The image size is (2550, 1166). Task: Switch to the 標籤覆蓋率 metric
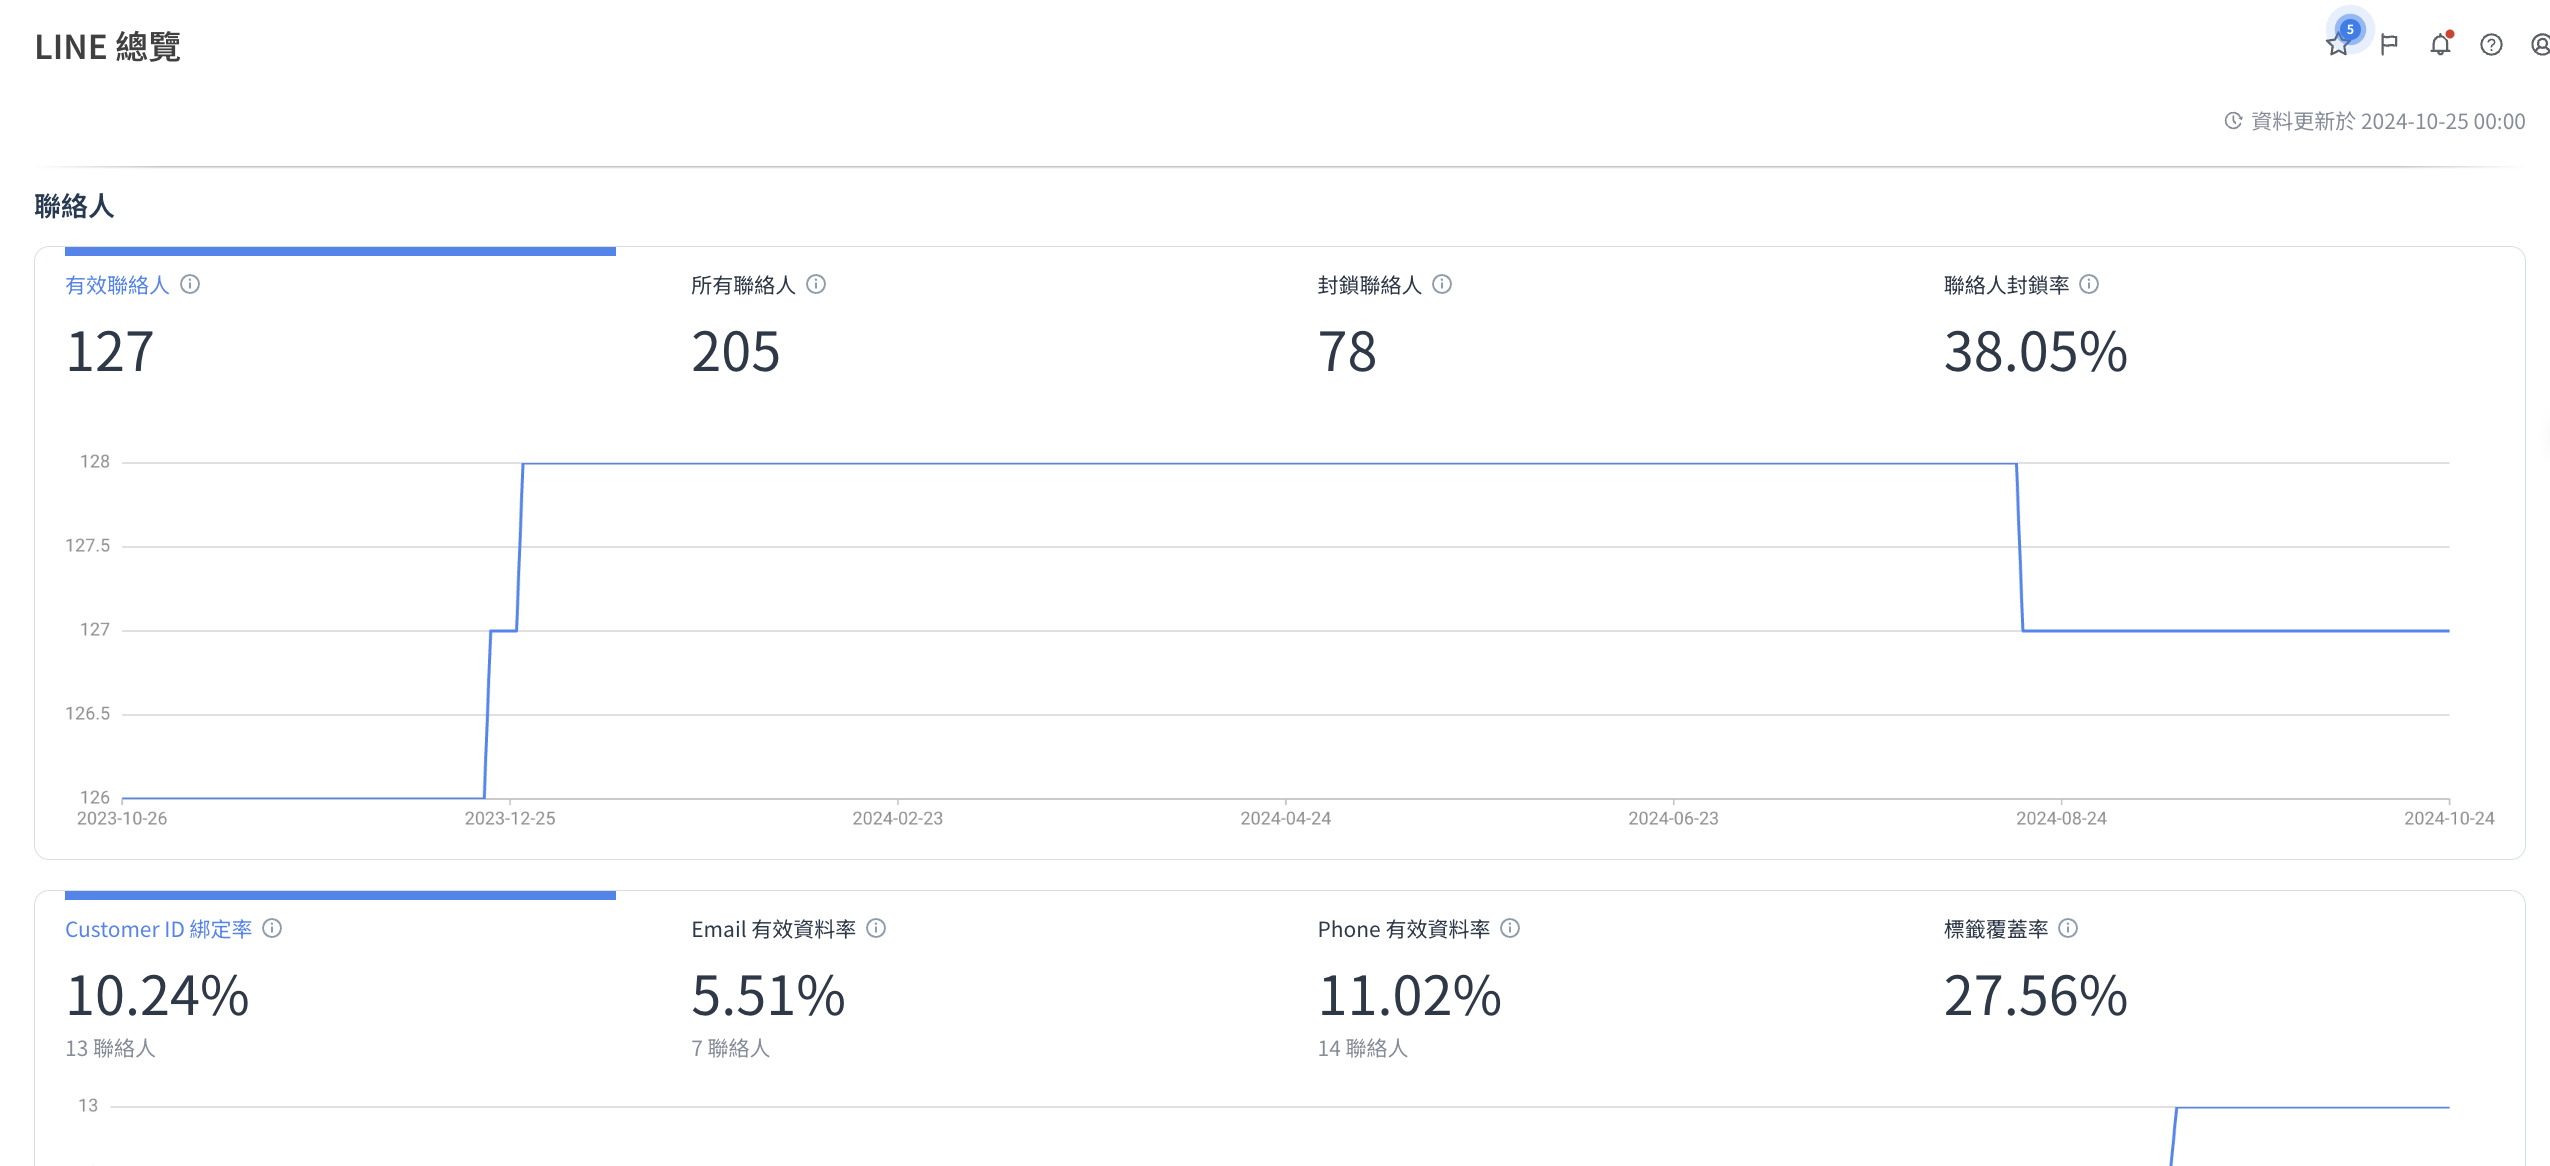[1995, 930]
